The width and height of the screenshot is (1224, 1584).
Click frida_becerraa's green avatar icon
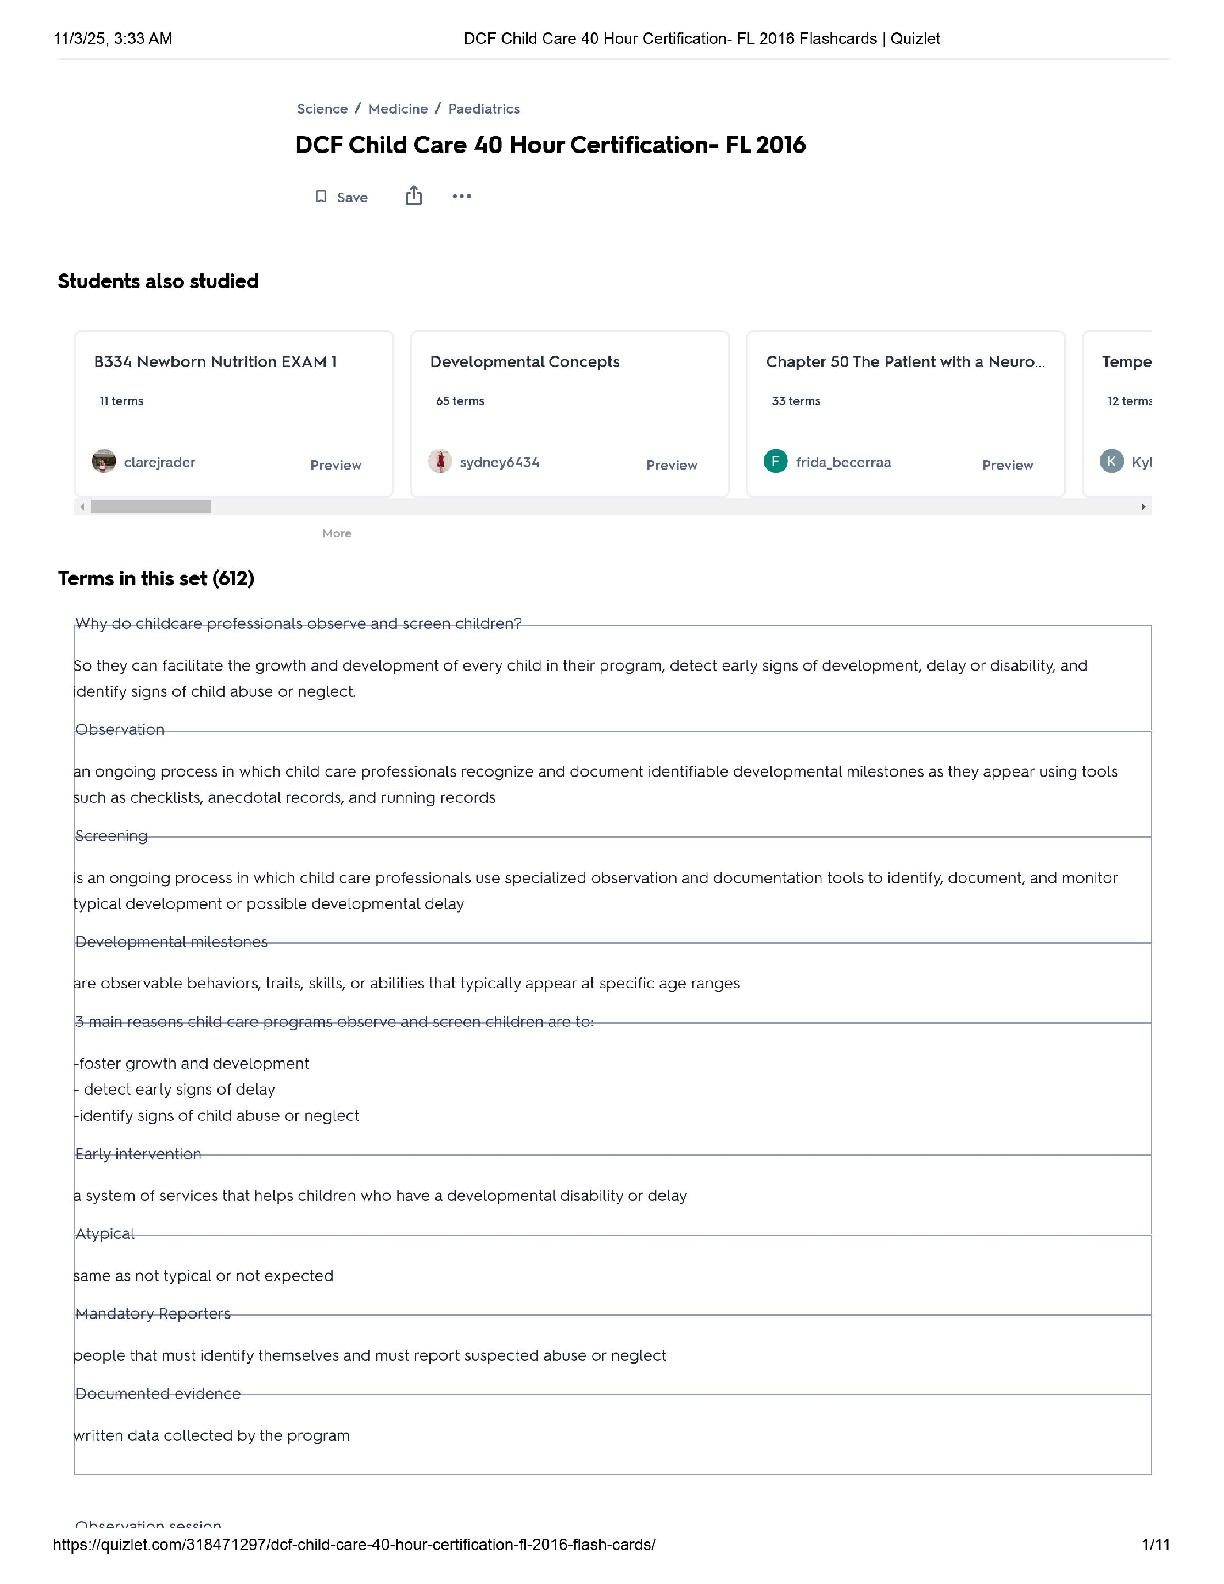(775, 462)
